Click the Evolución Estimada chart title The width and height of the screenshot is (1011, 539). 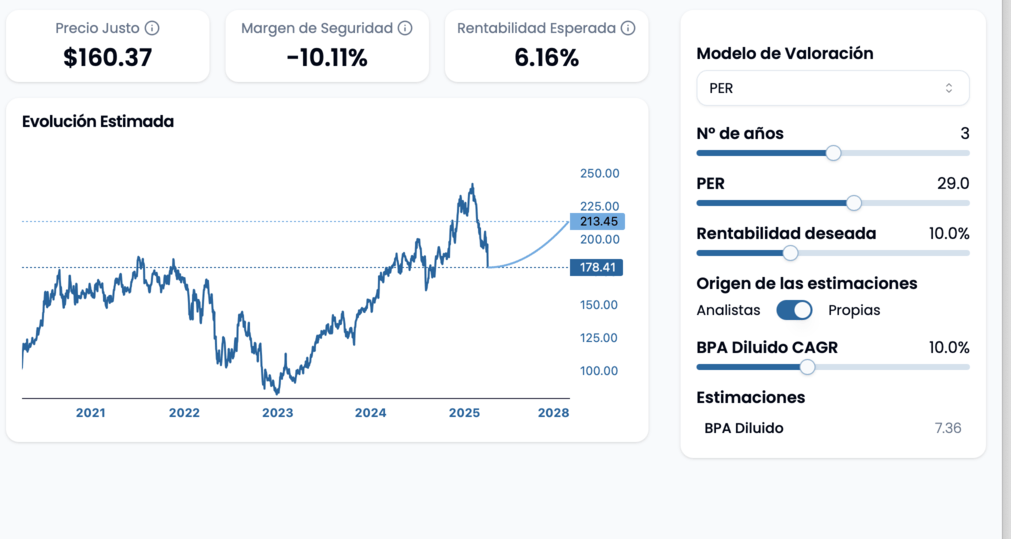click(98, 121)
